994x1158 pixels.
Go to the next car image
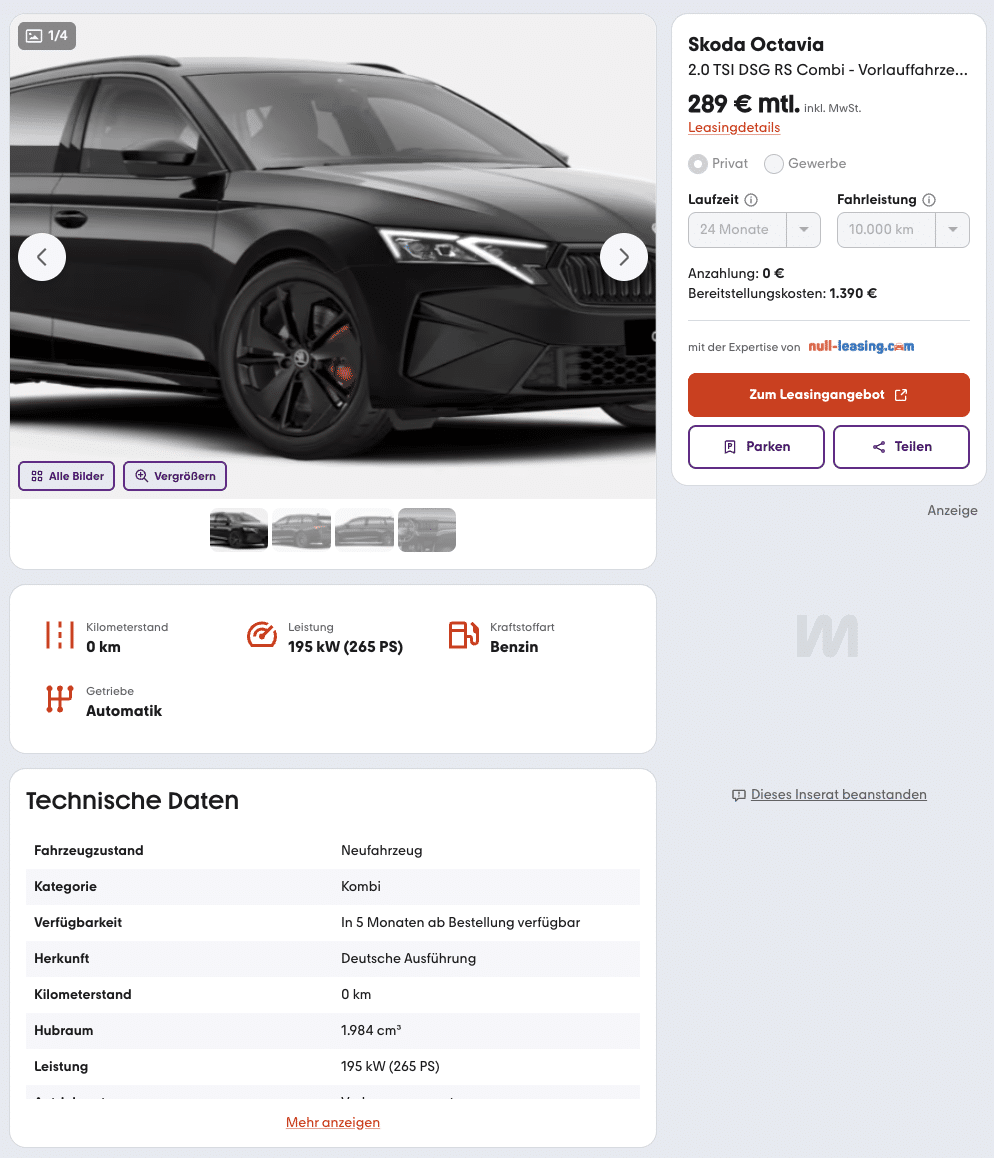pos(624,257)
